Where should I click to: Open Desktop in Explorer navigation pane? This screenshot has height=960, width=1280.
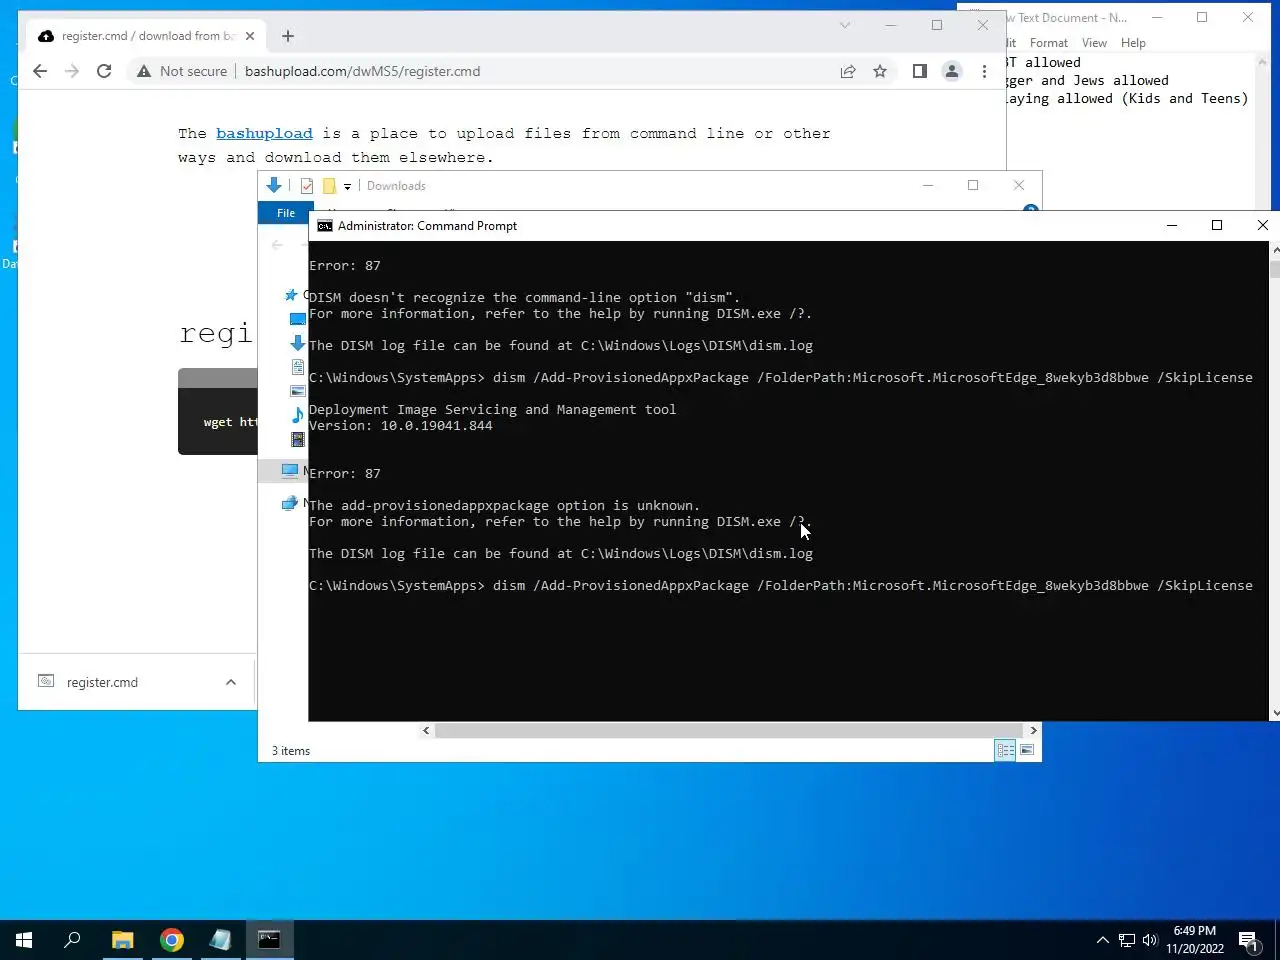(297, 319)
